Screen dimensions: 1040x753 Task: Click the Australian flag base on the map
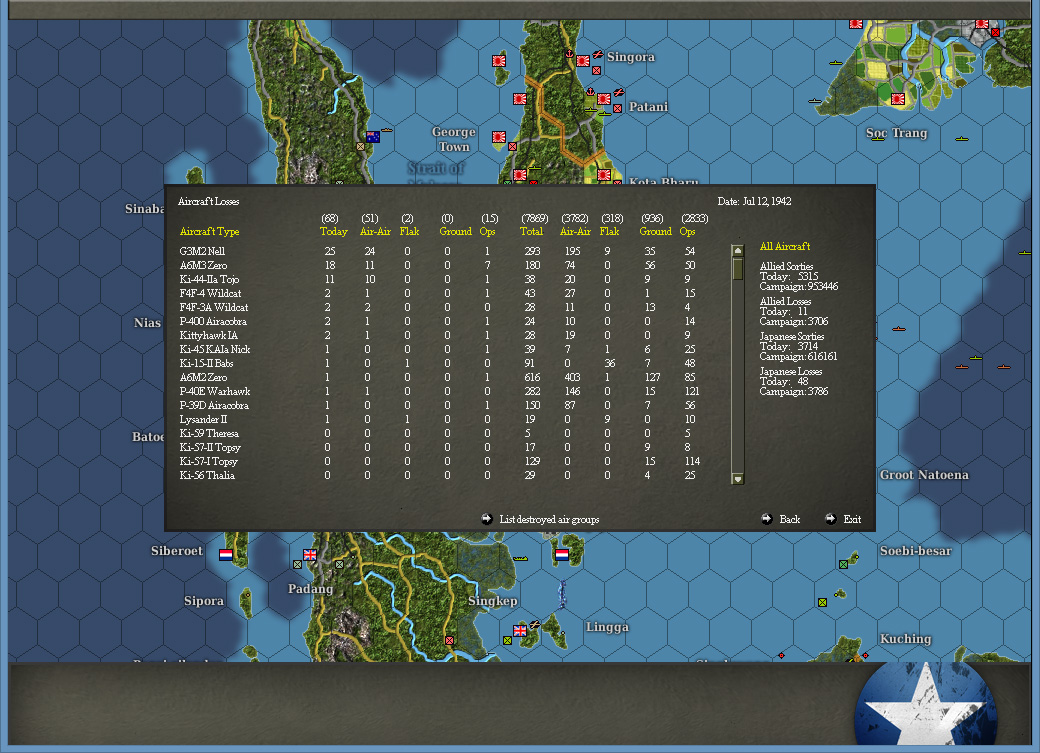[x=373, y=137]
